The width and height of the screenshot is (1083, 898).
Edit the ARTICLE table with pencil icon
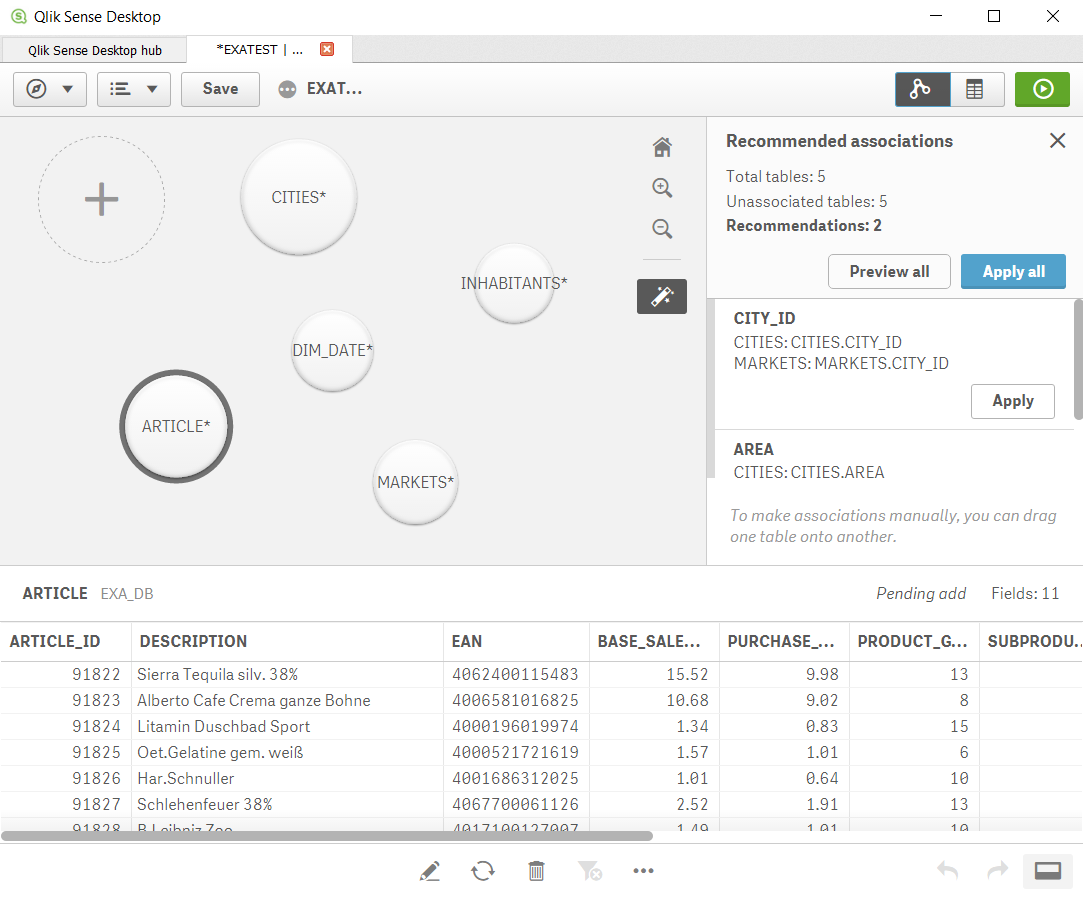(430, 871)
